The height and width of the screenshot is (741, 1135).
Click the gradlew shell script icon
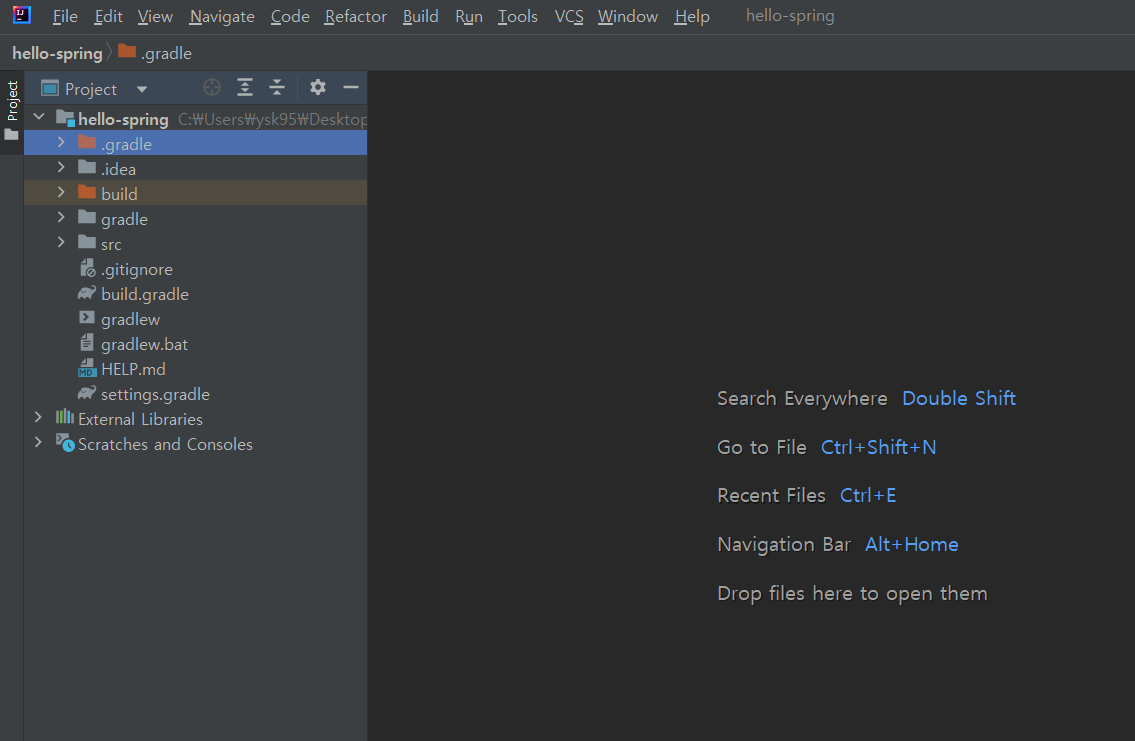coord(87,318)
